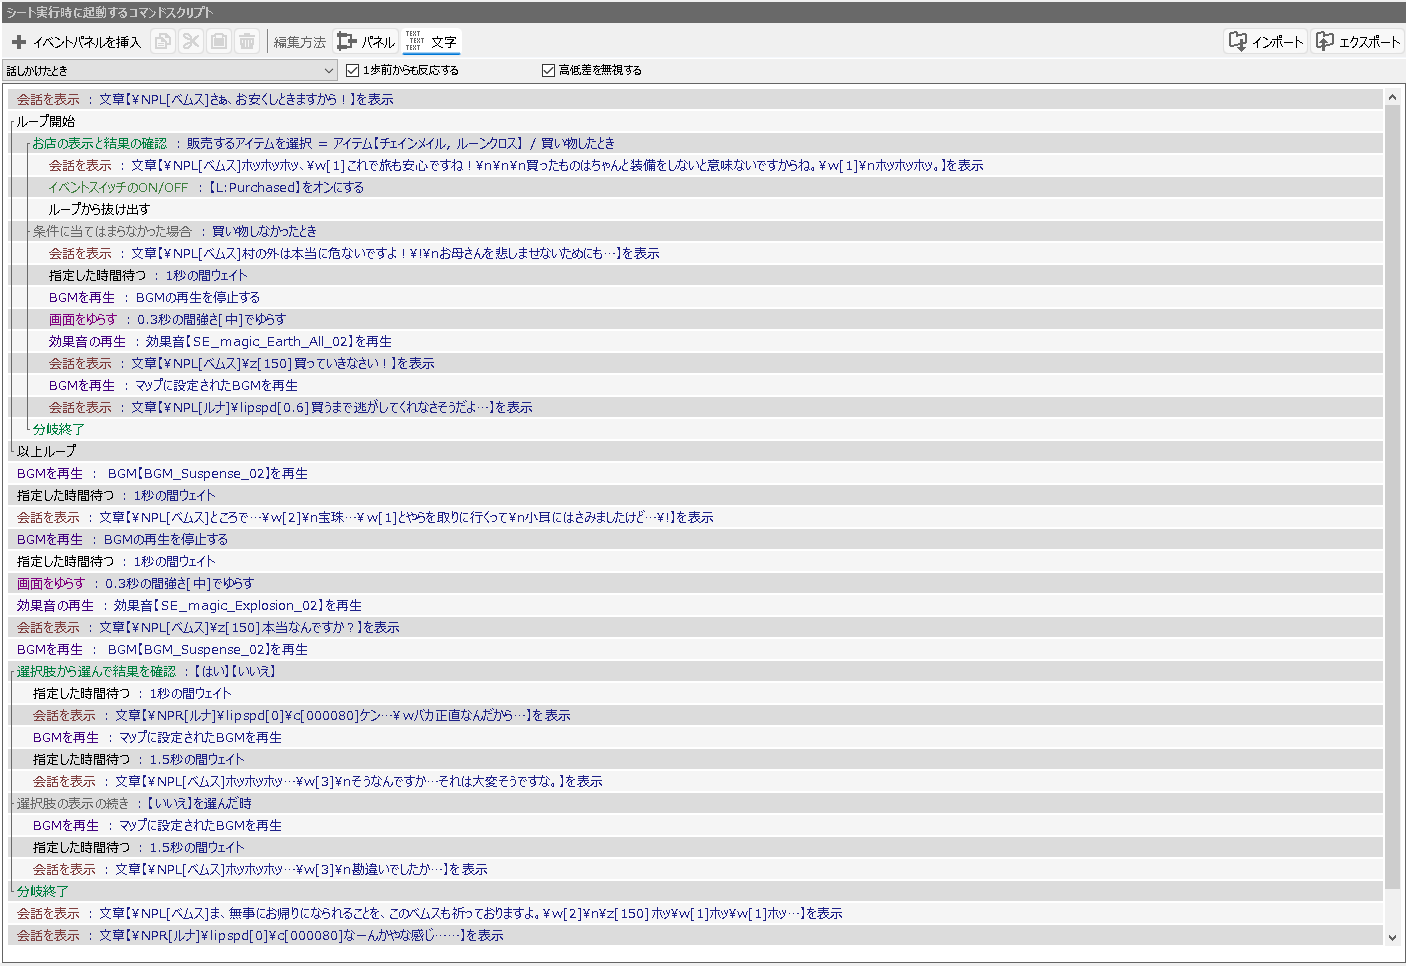
Task: Click the plus icon to insert event panel
Action: point(19,42)
